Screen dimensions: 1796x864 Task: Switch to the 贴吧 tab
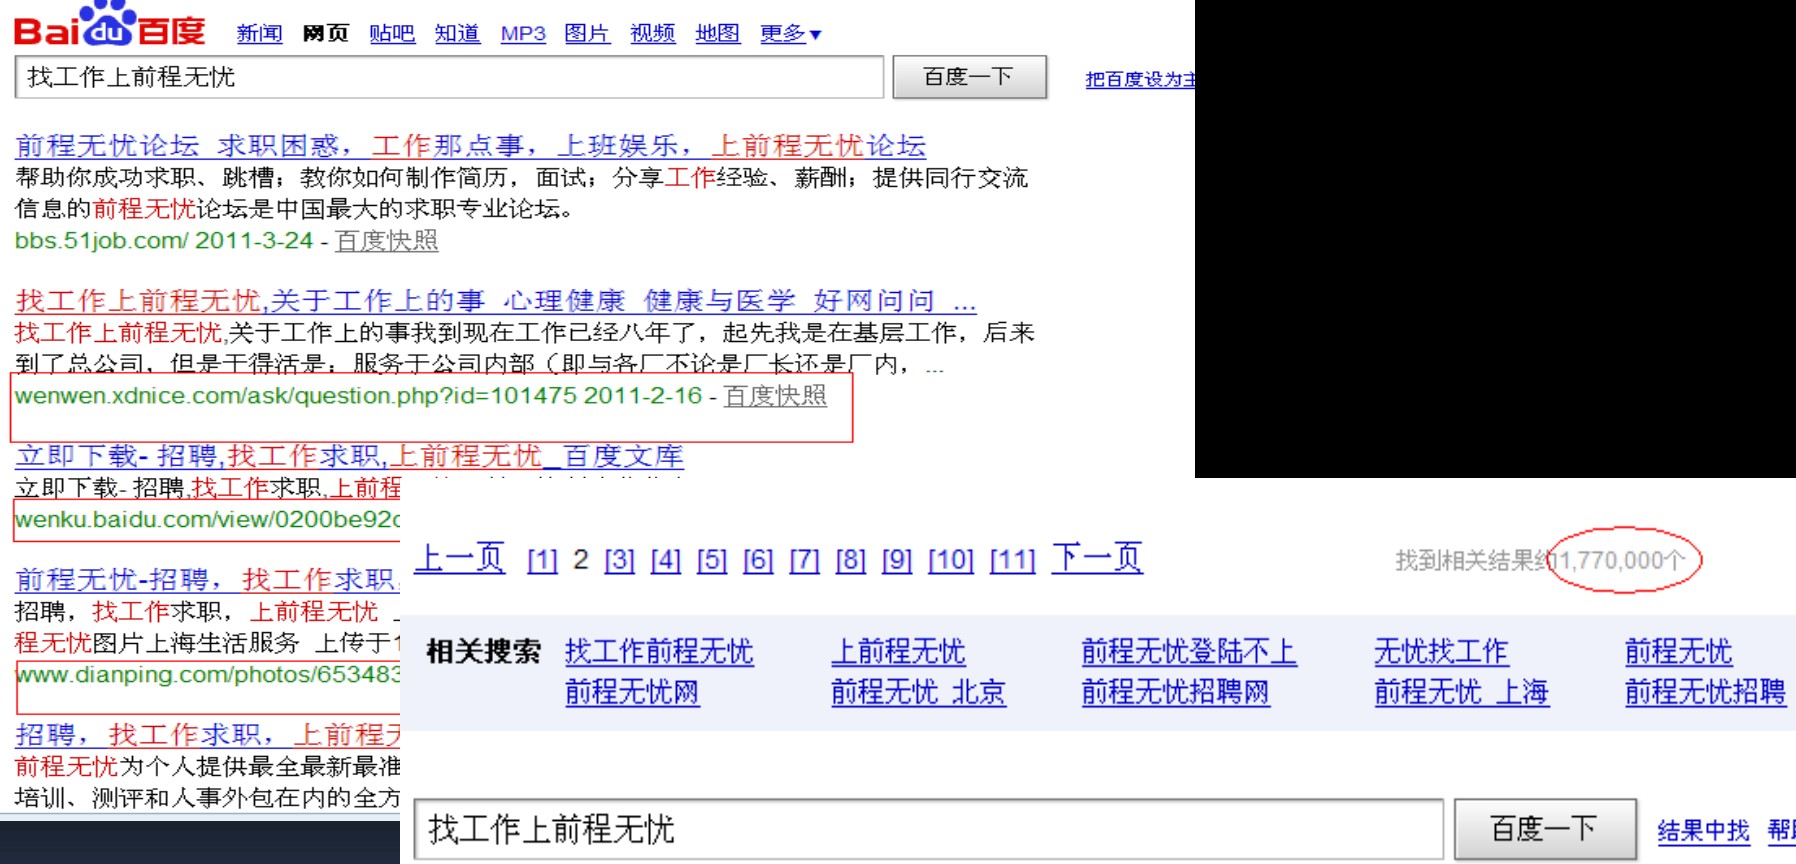[x=391, y=34]
